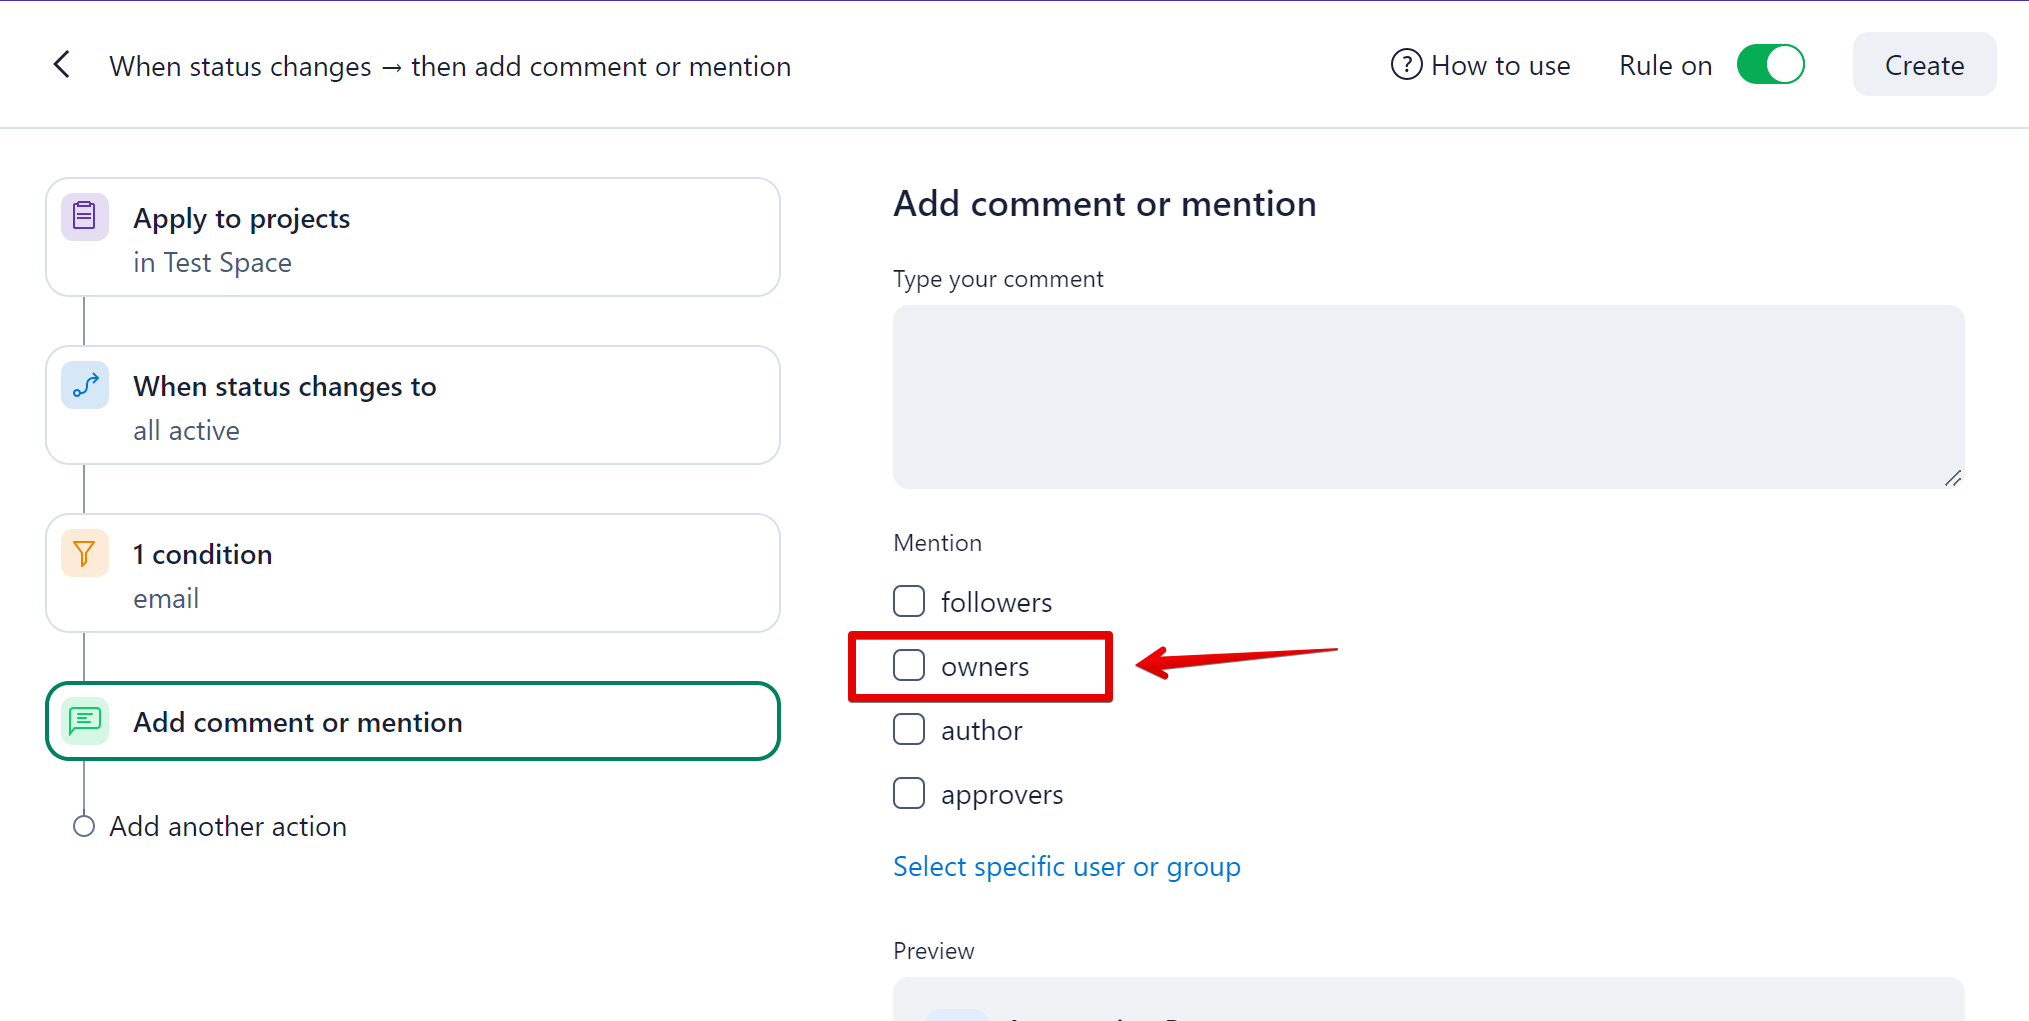Click the question mark help icon
2029x1021 pixels.
click(1406, 65)
